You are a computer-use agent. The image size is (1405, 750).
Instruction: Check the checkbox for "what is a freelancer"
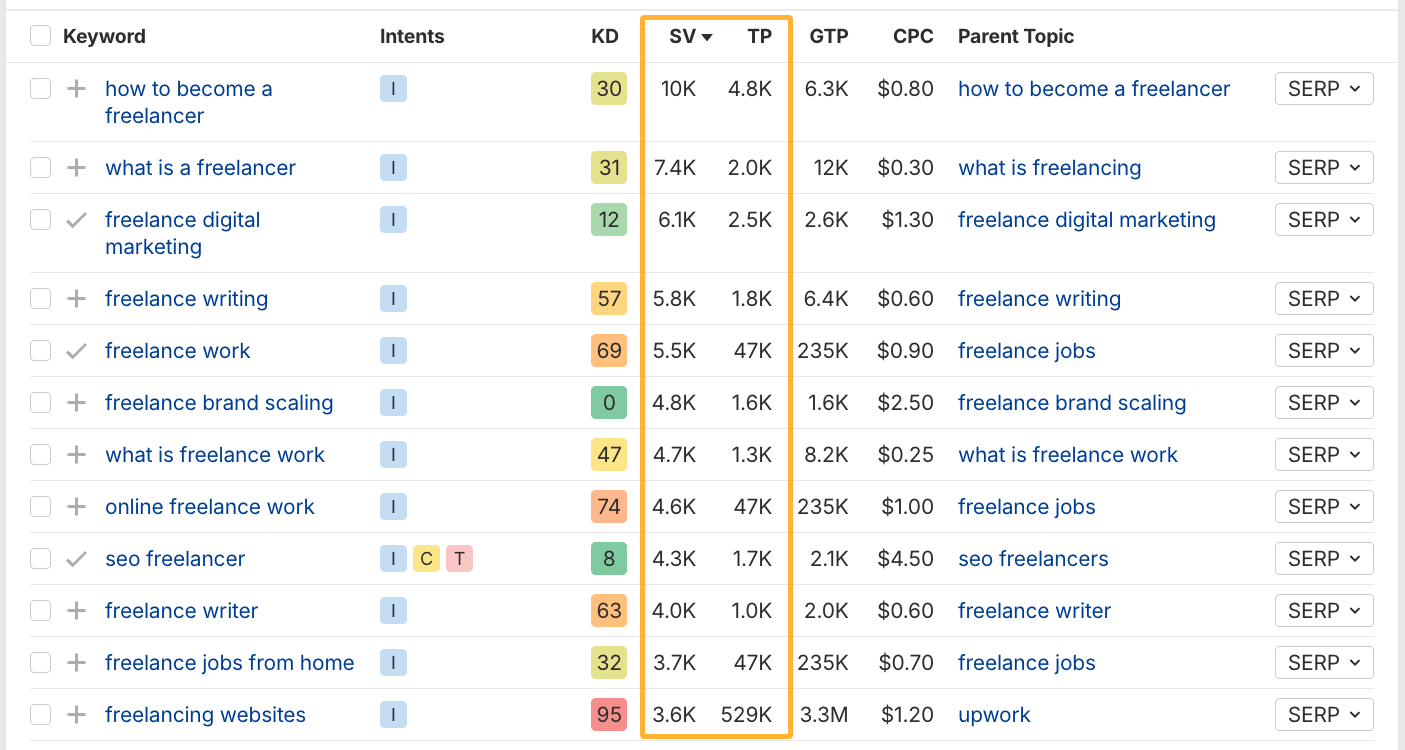[x=40, y=167]
